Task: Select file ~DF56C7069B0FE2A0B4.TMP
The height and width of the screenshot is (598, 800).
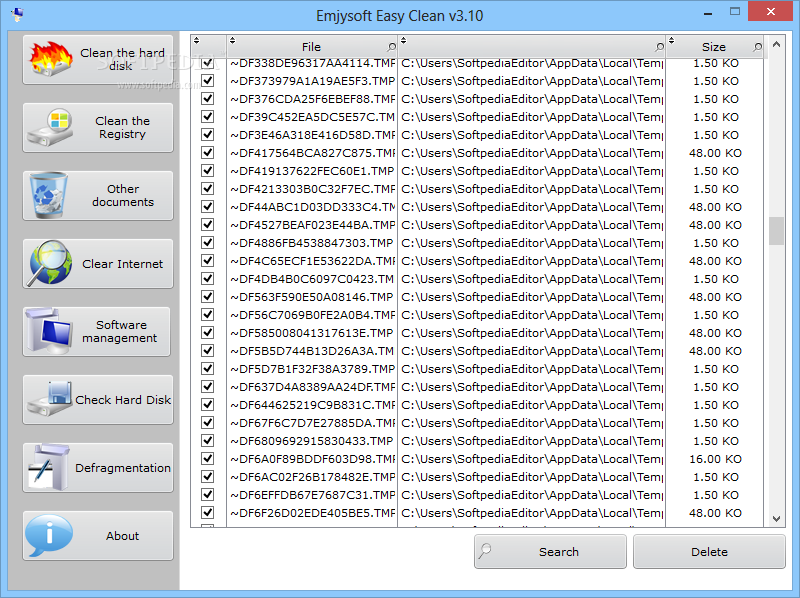Action: (x=312, y=315)
